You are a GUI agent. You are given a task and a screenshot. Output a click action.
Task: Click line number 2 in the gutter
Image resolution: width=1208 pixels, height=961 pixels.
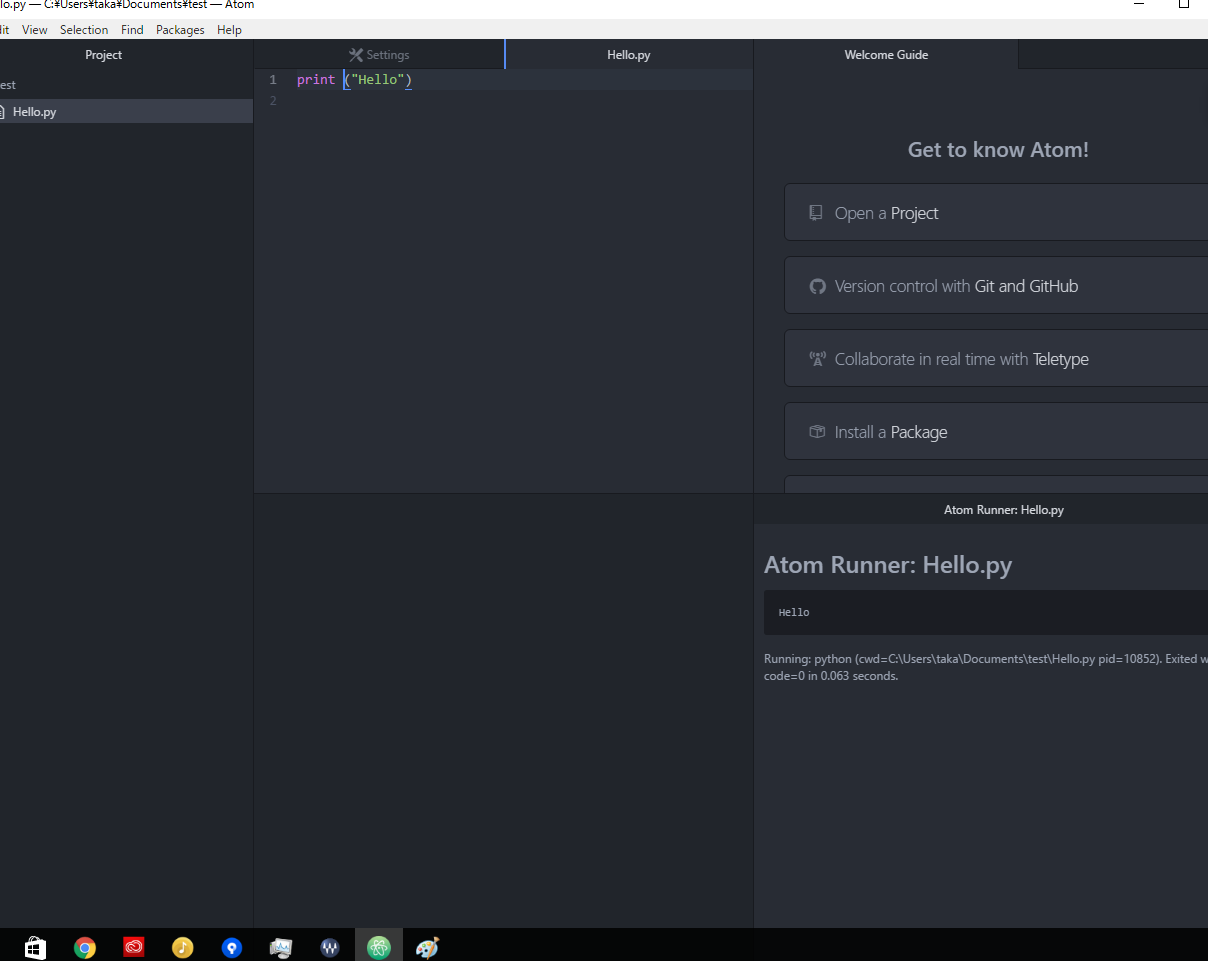click(x=272, y=101)
